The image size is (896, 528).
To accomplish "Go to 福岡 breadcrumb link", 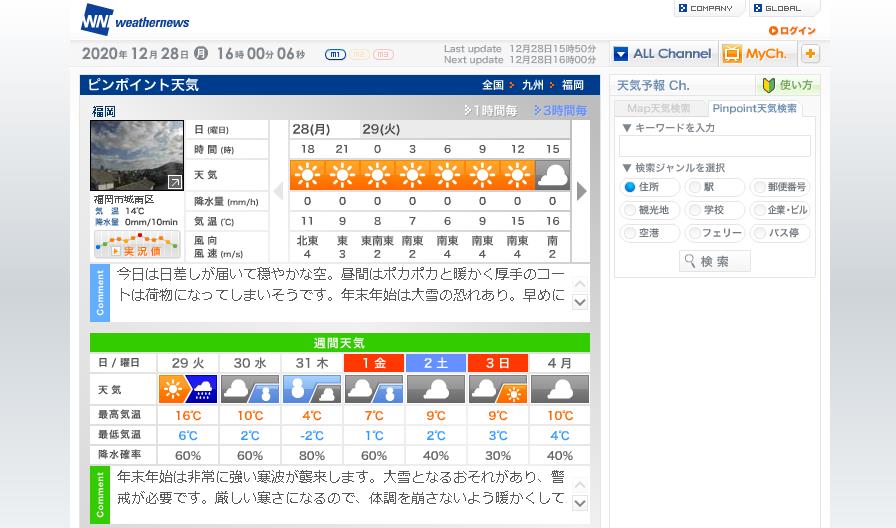I will tap(573, 85).
